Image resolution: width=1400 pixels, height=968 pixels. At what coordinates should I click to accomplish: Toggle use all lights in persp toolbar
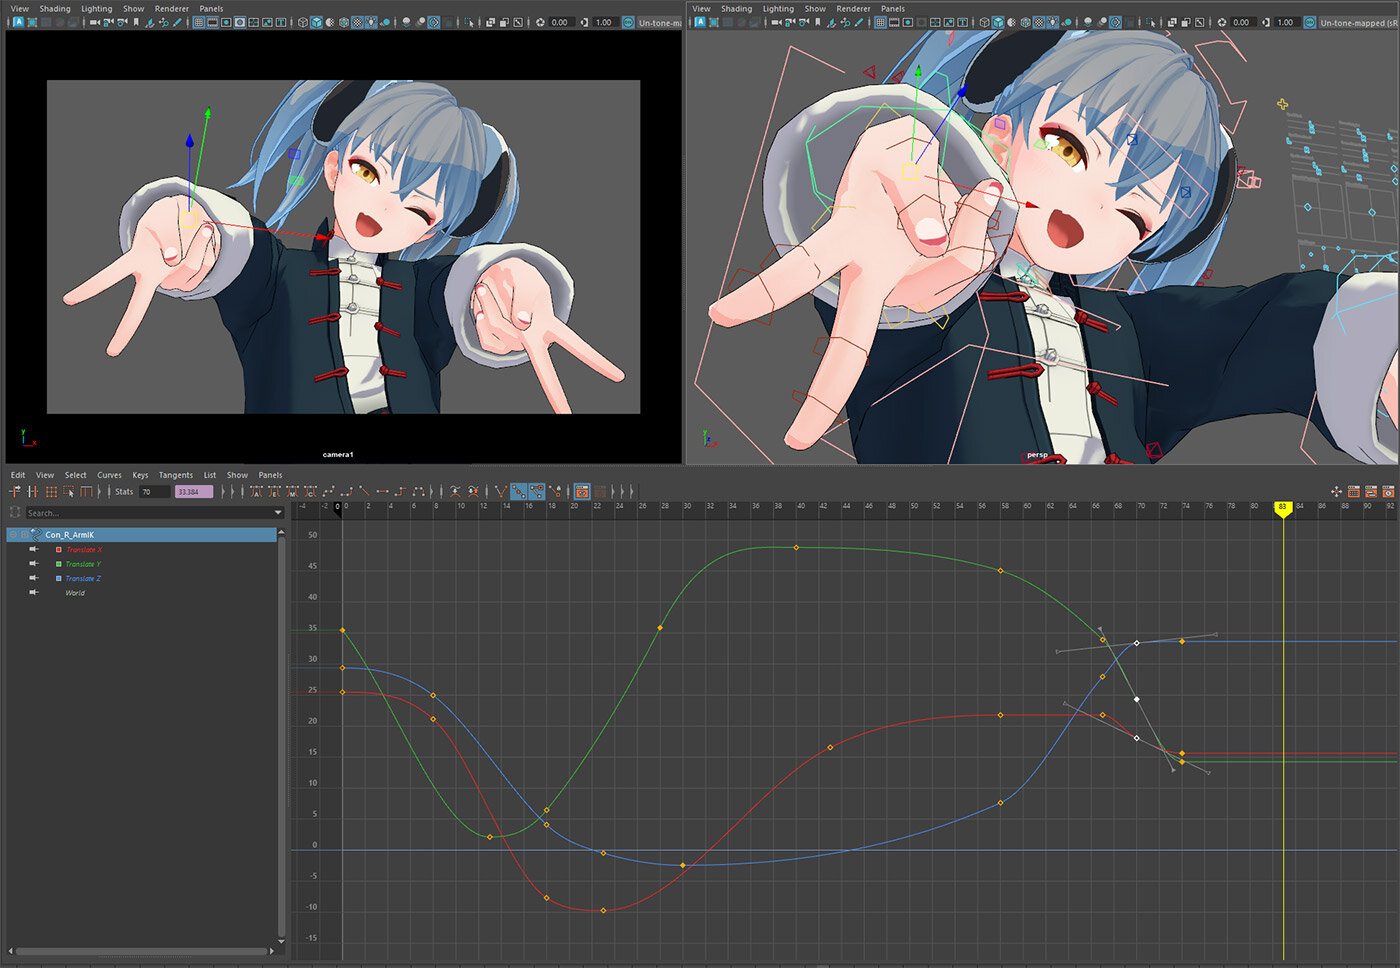1052,22
